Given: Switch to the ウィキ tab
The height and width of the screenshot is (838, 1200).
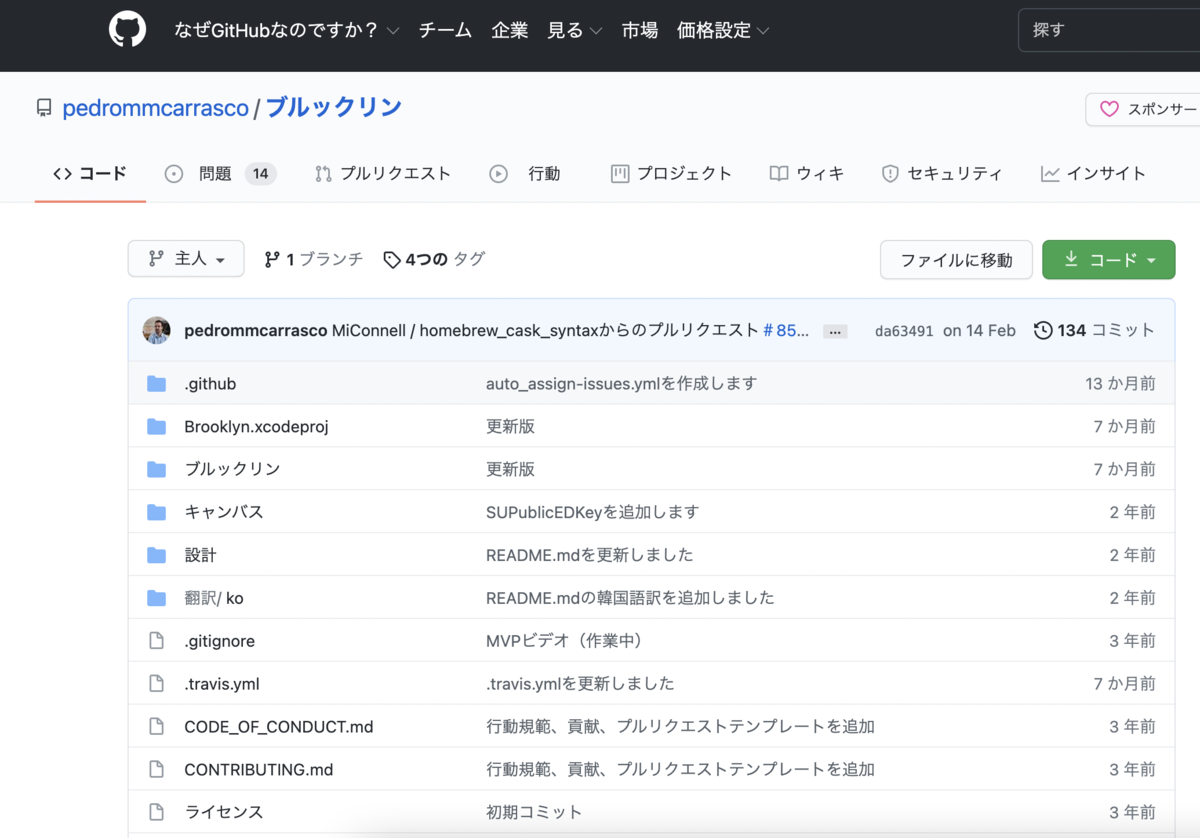Looking at the screenshot, I should click(x=807, y=174).
